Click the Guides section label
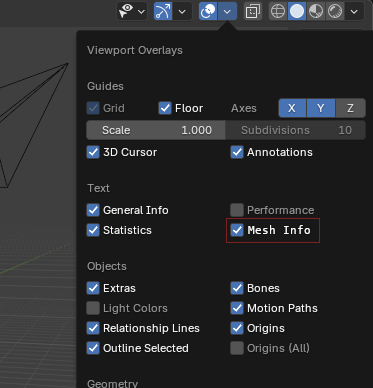The image size is (373, 388). 105,86
